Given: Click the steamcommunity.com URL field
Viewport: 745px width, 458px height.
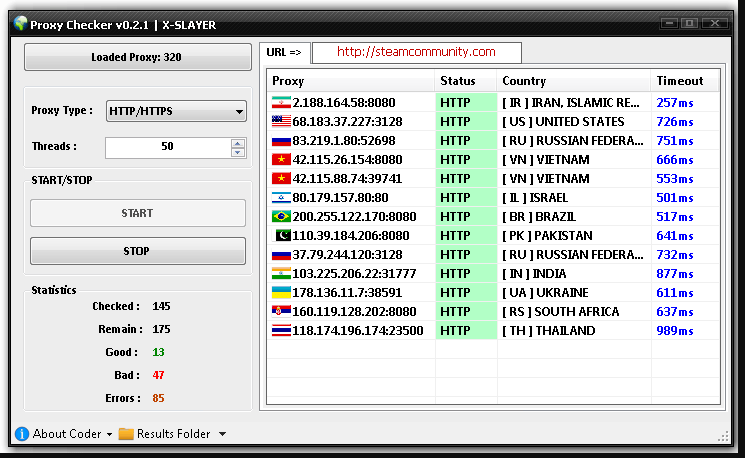Looking at the screenshot, I should pos(417,52).
